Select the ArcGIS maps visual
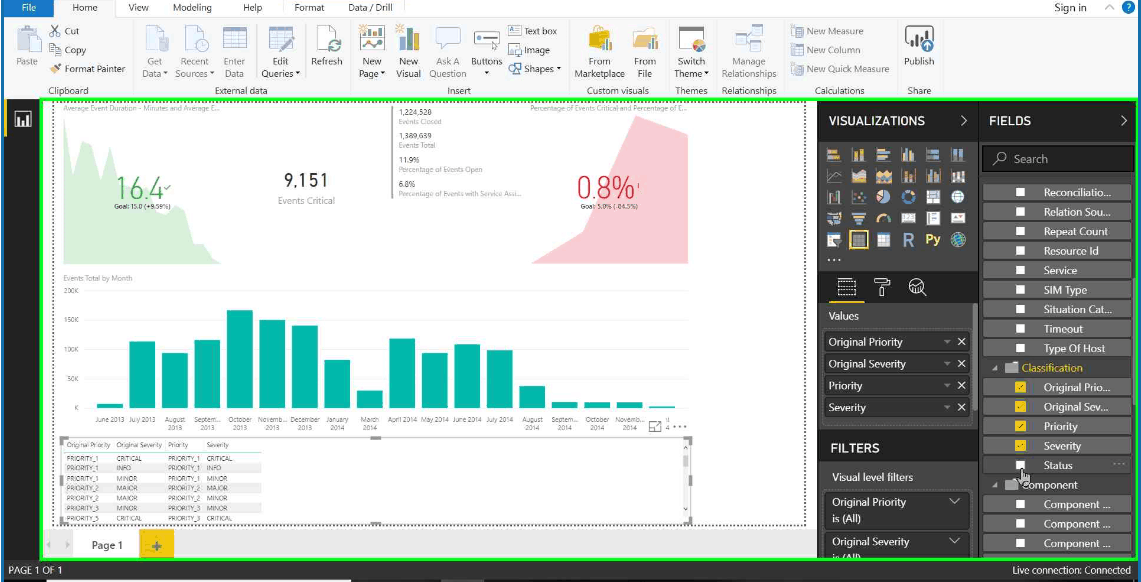The width and height of the screenshot is (1141, 582). coord(958,239)
